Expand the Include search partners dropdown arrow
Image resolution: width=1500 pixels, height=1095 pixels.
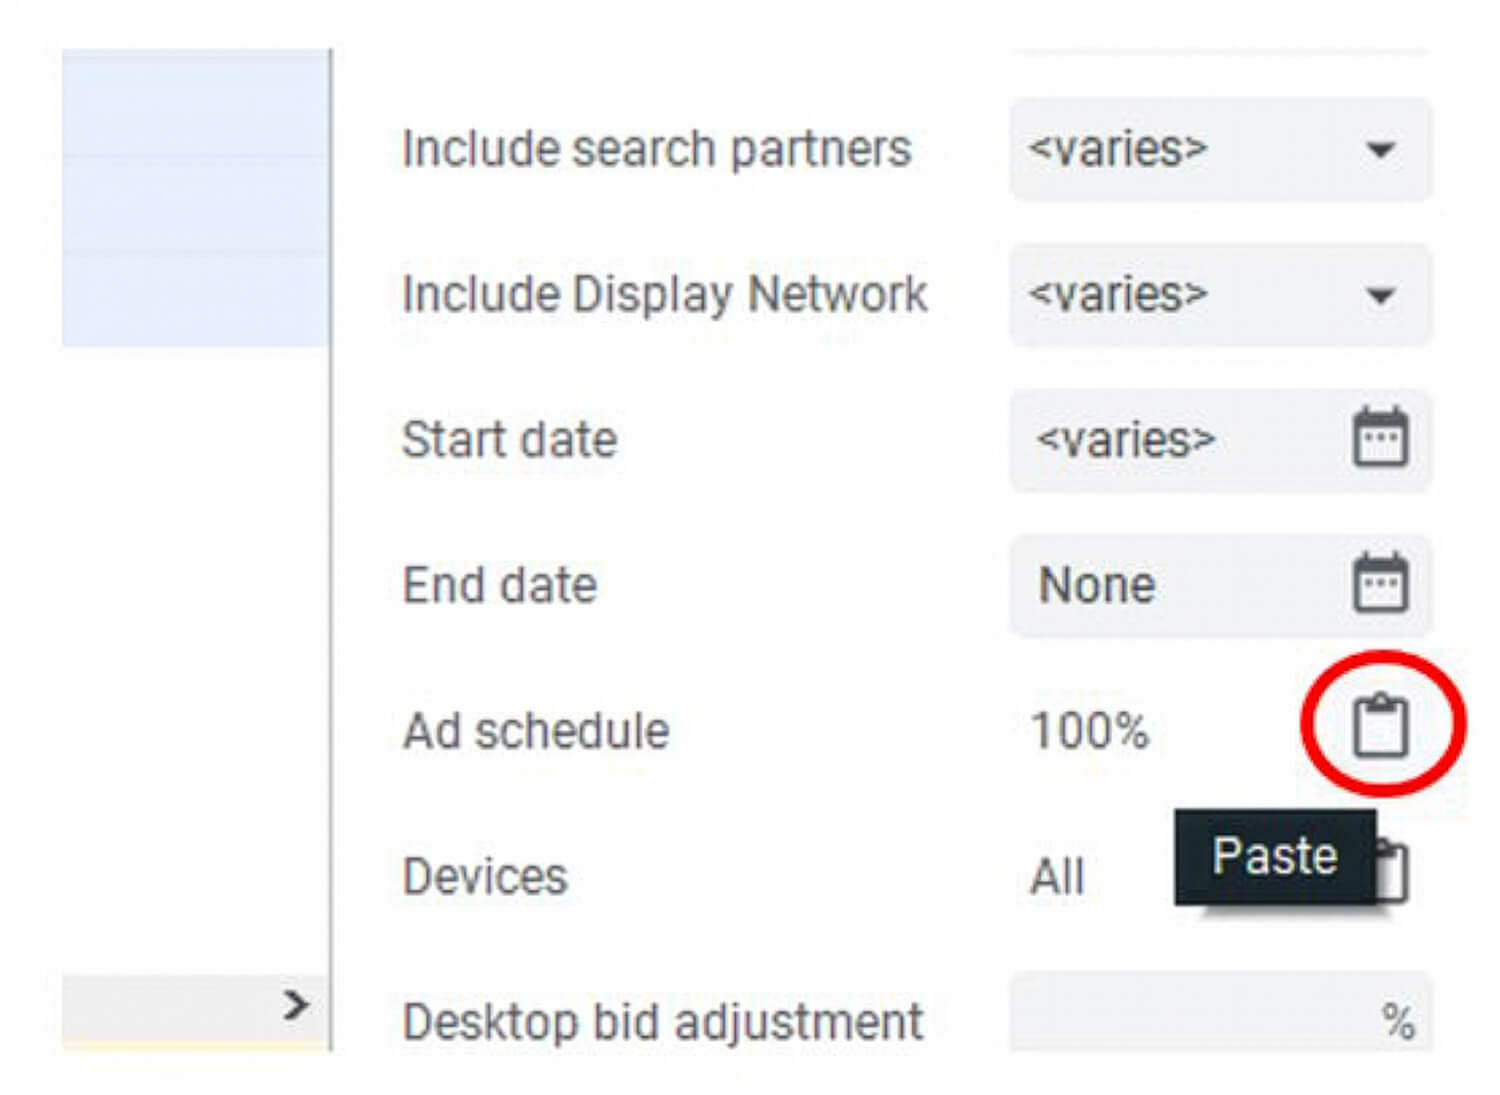click(x=1381, y=150)
